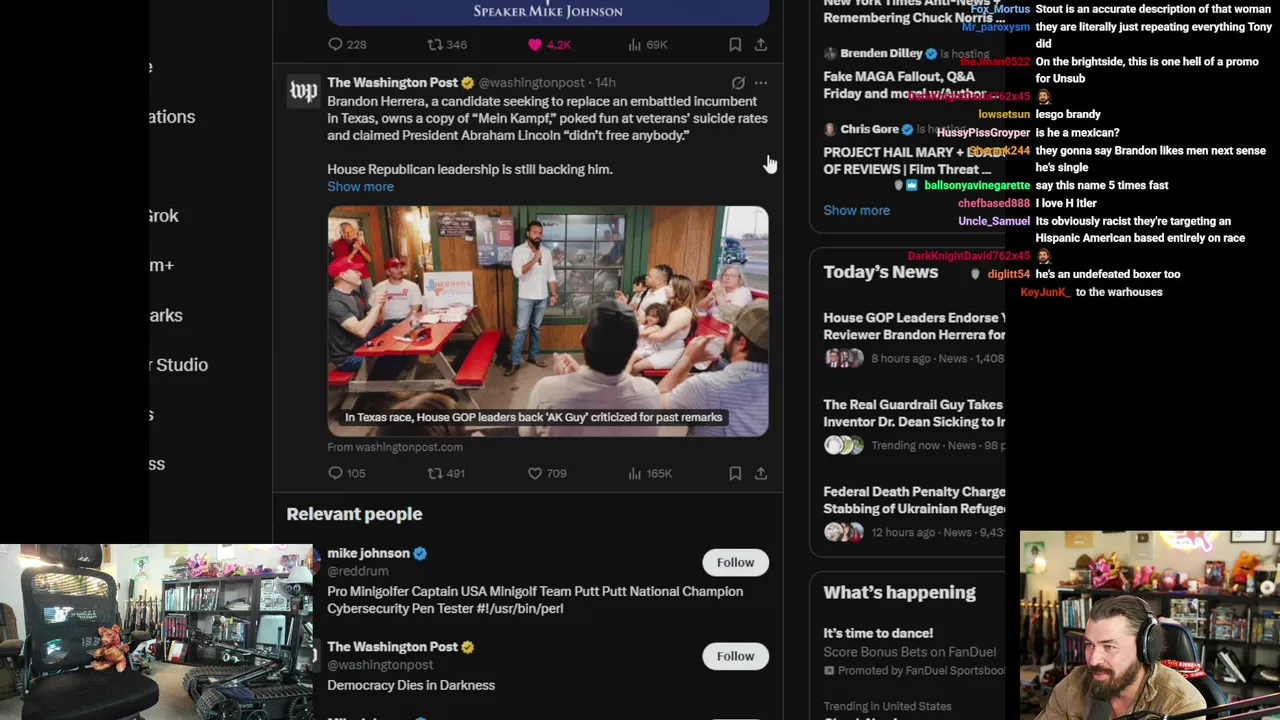1280x720 pixels.
Task: Open the Texas race article image
Action: pyautogui.click(x=548, y=321)
